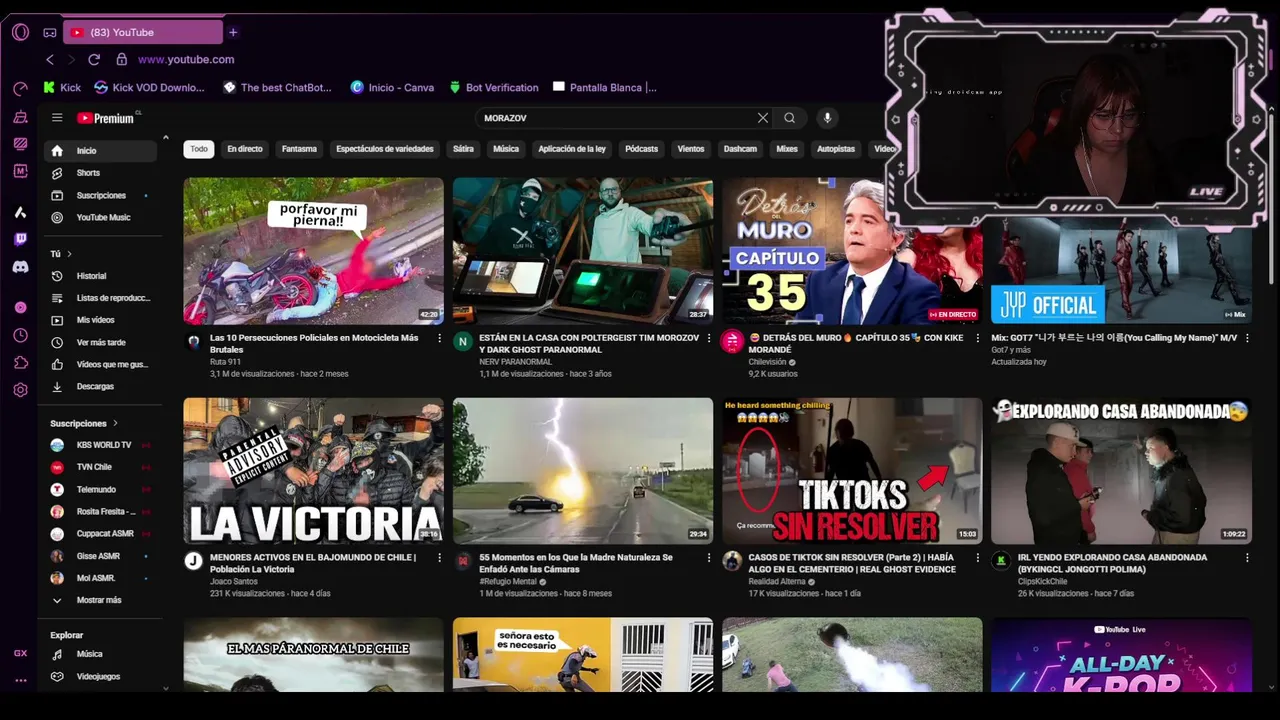Screen dimensions: 1280x720
Task: Open the Opera menu logo button
Action: coord(20,32)
